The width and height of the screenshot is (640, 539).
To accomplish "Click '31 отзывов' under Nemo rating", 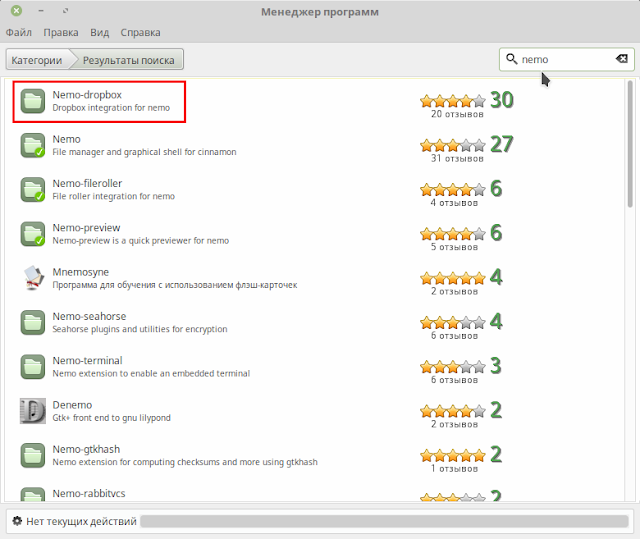I will [x=457, y=158].
